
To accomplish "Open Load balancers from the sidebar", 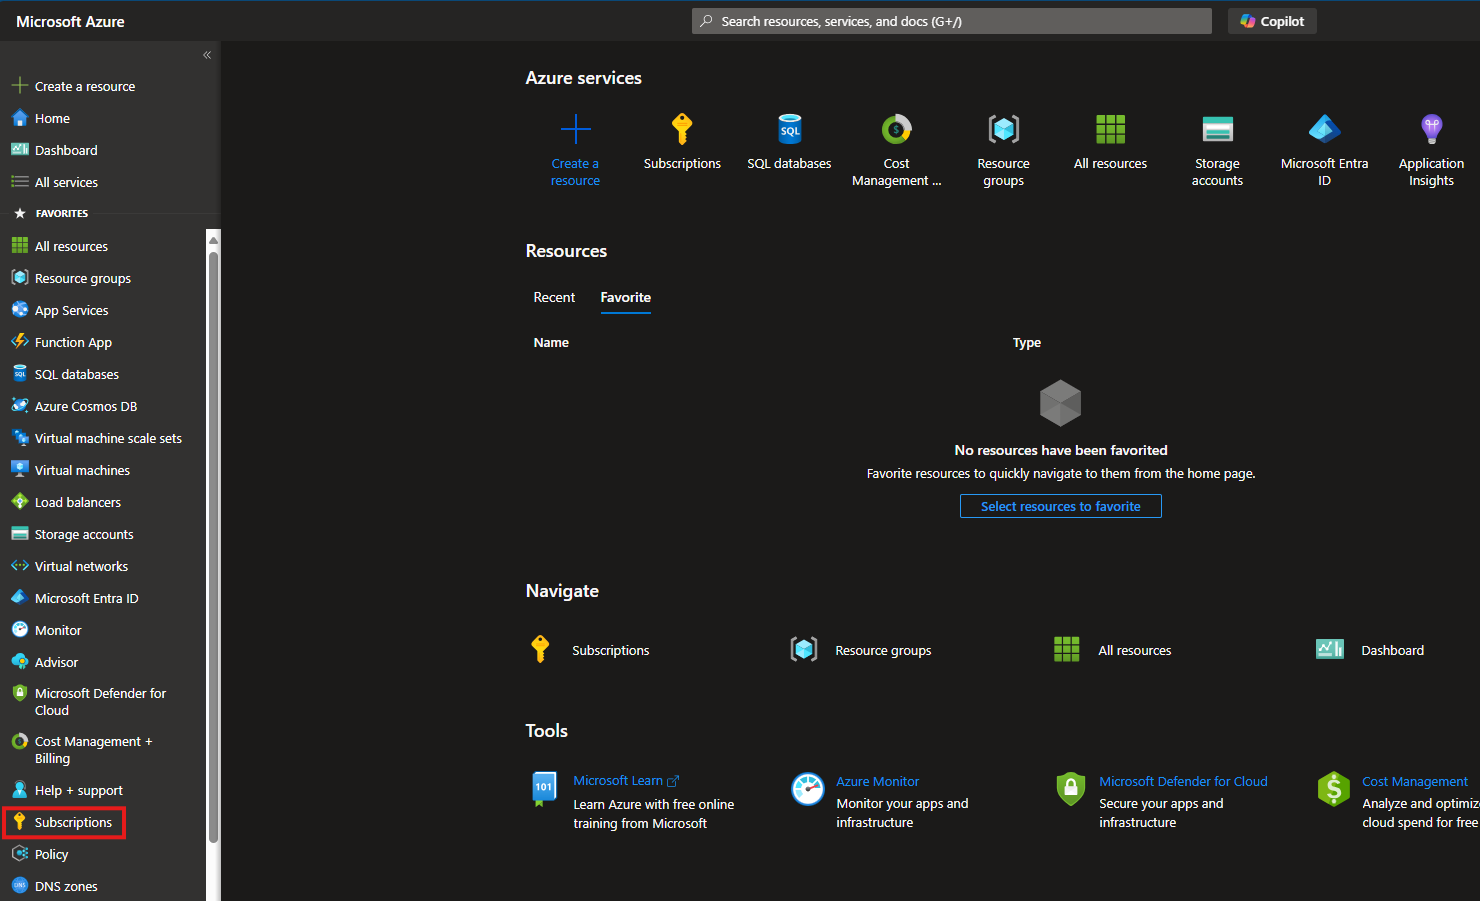I will [x=76, y=501].
